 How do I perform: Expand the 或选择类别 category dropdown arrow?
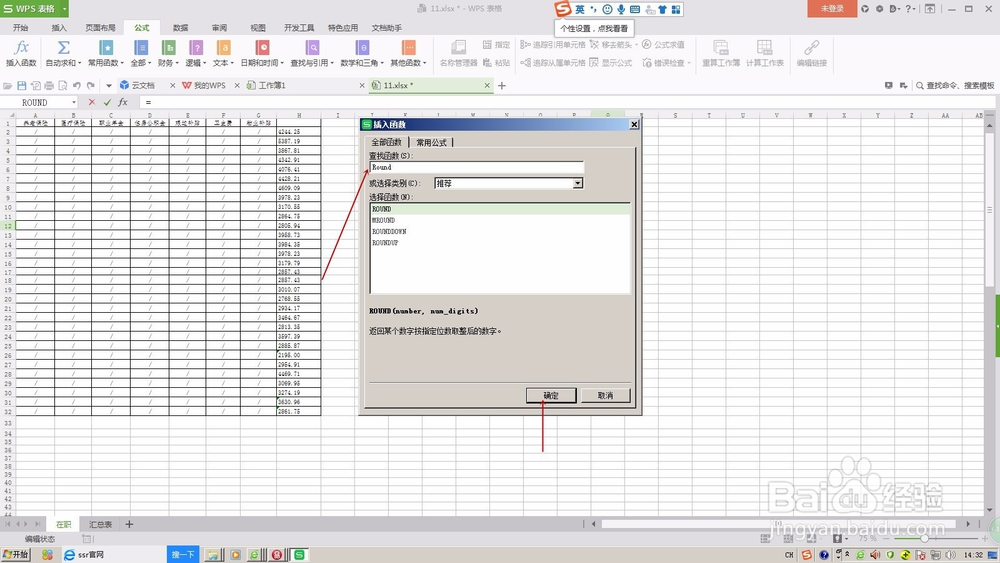[x=577, y=183]
